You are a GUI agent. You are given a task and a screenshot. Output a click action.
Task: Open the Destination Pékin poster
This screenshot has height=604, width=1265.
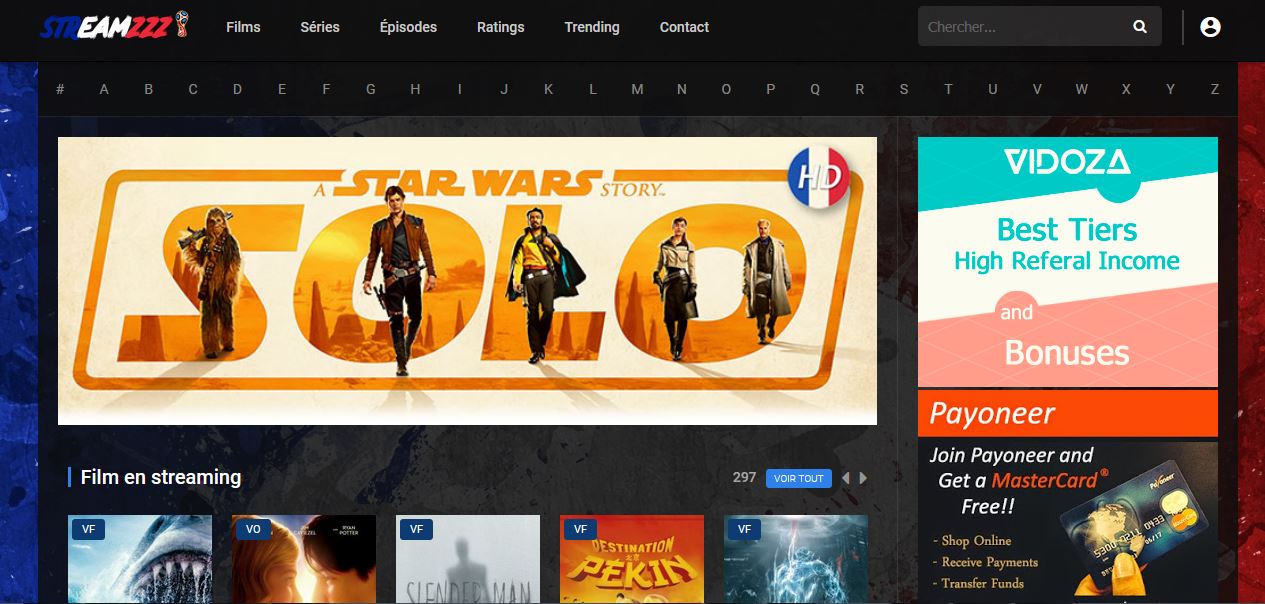pos(632,559)
